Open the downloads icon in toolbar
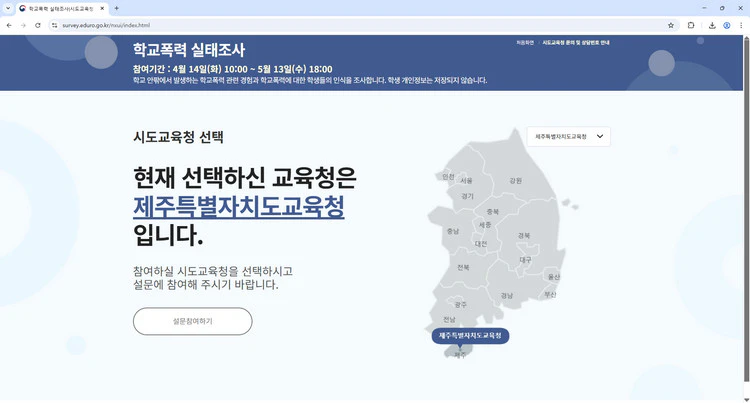Viewport: 750px width, 403px height. point(712,25)
